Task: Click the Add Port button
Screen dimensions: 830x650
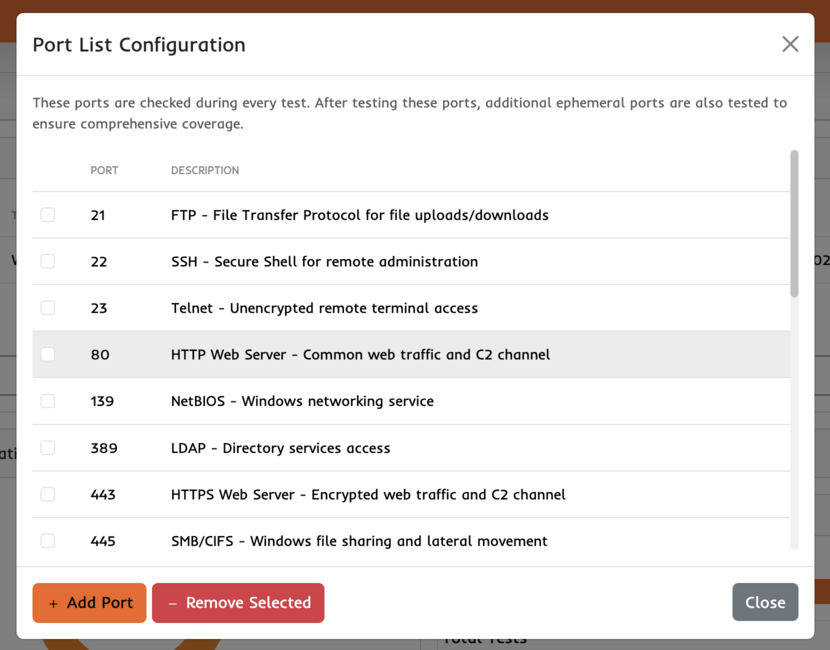Action: 89,603
